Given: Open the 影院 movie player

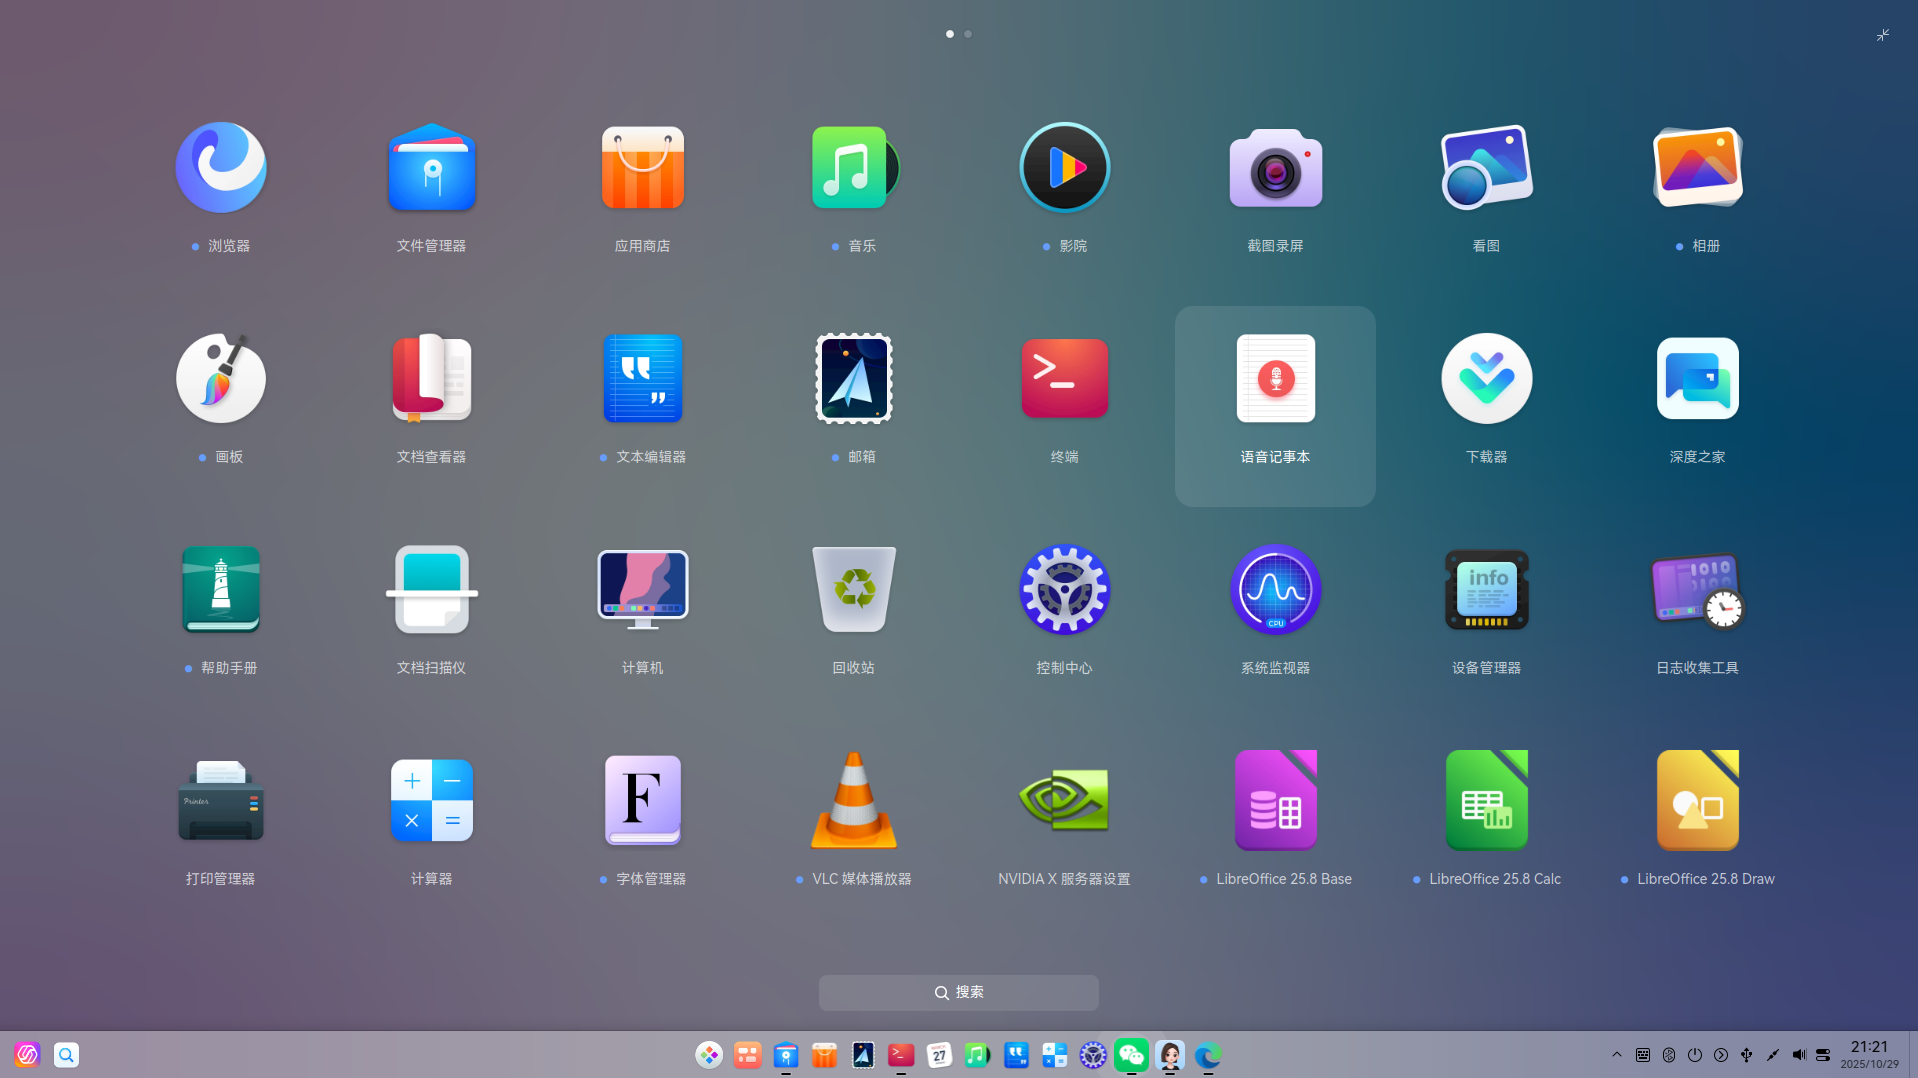Looking at the screenshot, I should coord(1065,168).
